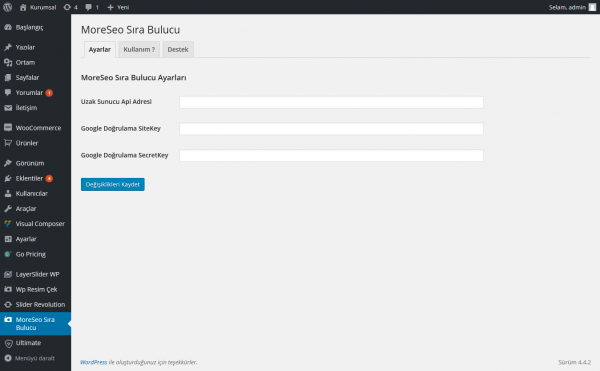Click the WordPress logo icon

click(7, 7)
